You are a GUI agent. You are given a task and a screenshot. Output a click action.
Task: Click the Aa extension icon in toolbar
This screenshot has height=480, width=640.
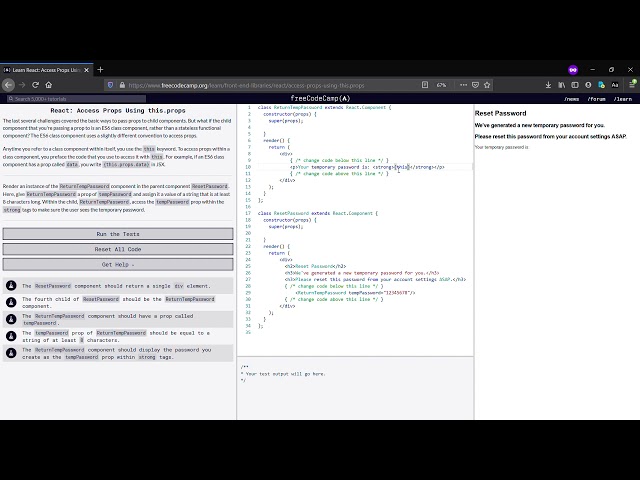pos(615,85)
